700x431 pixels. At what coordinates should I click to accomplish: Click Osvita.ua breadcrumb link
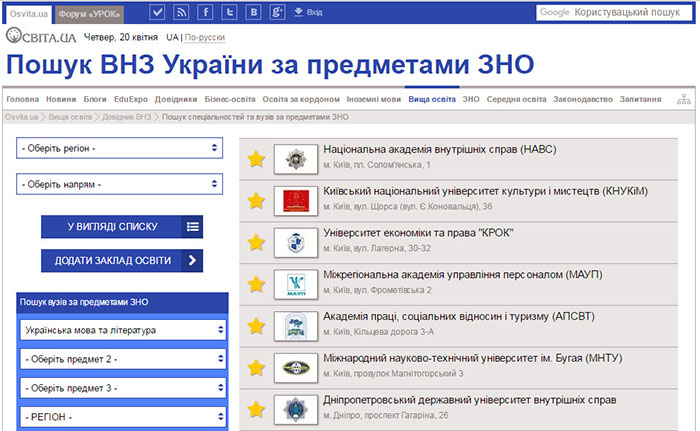coord(21,117)
